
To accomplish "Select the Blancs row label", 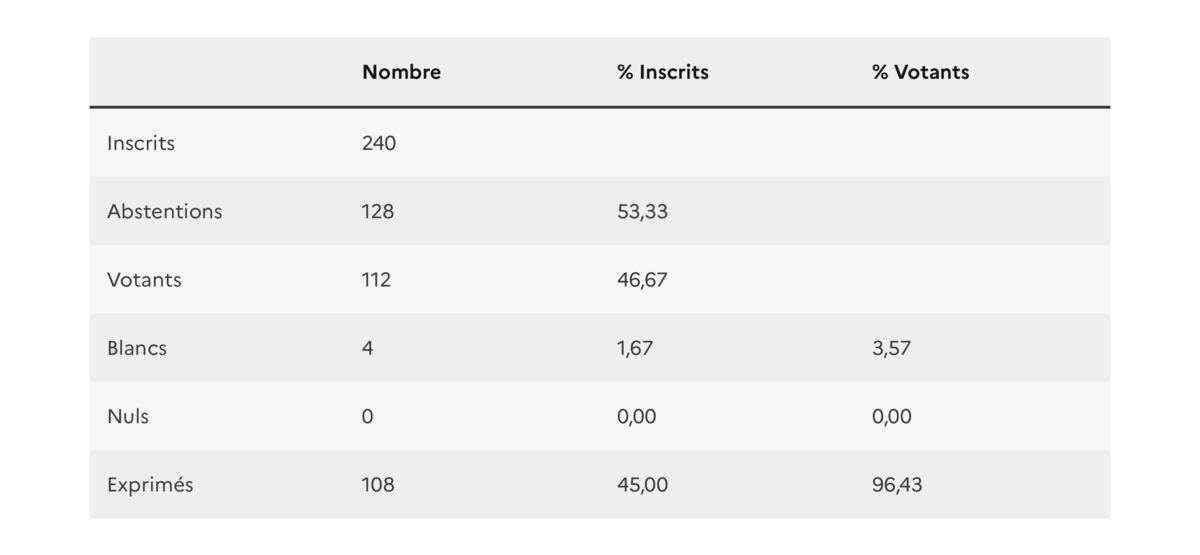I will pos(137,348).
